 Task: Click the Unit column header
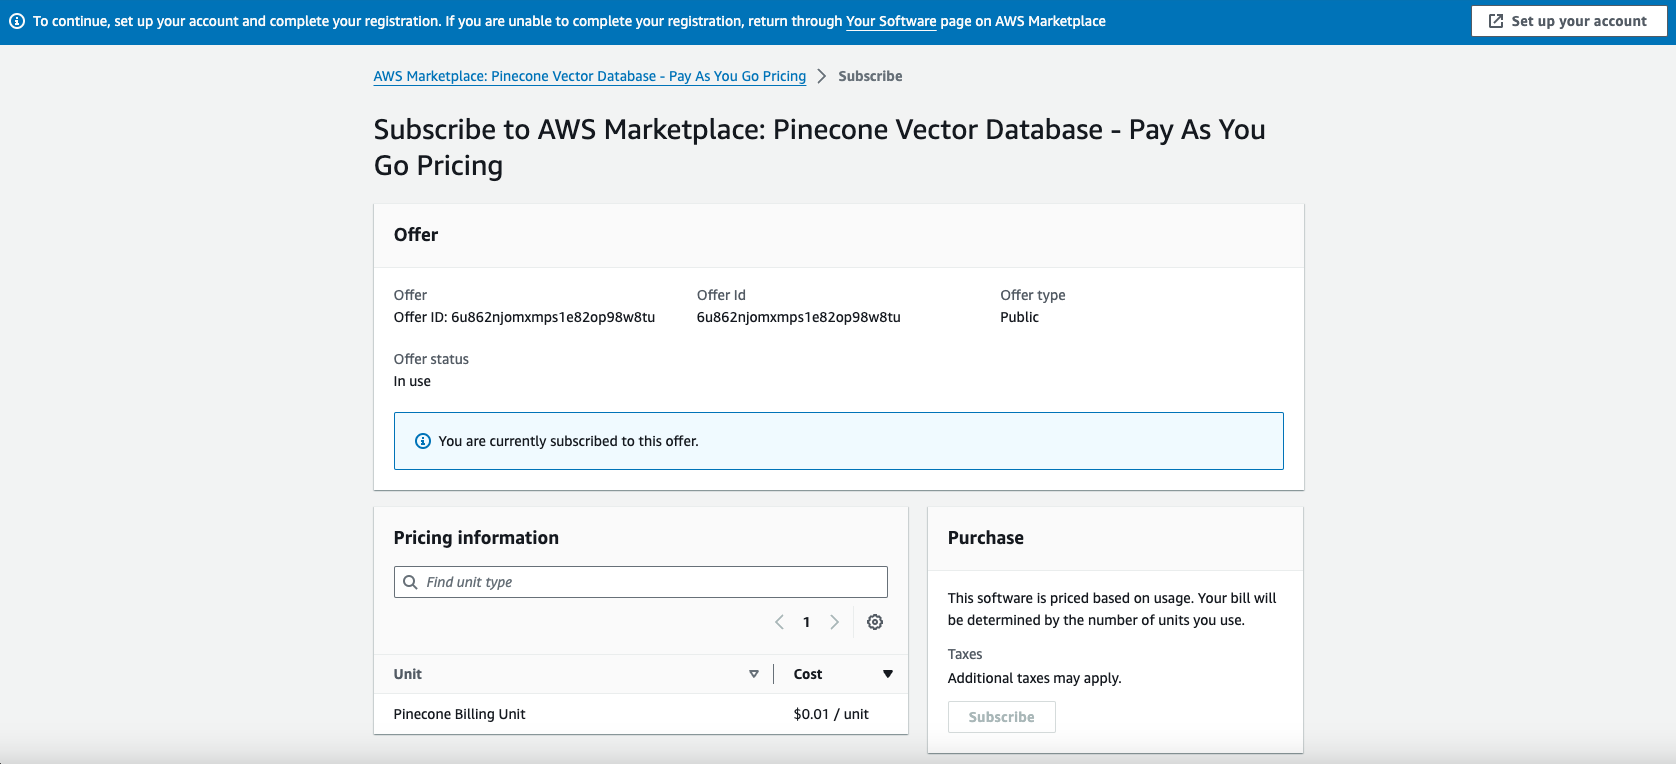coord(408,674)
